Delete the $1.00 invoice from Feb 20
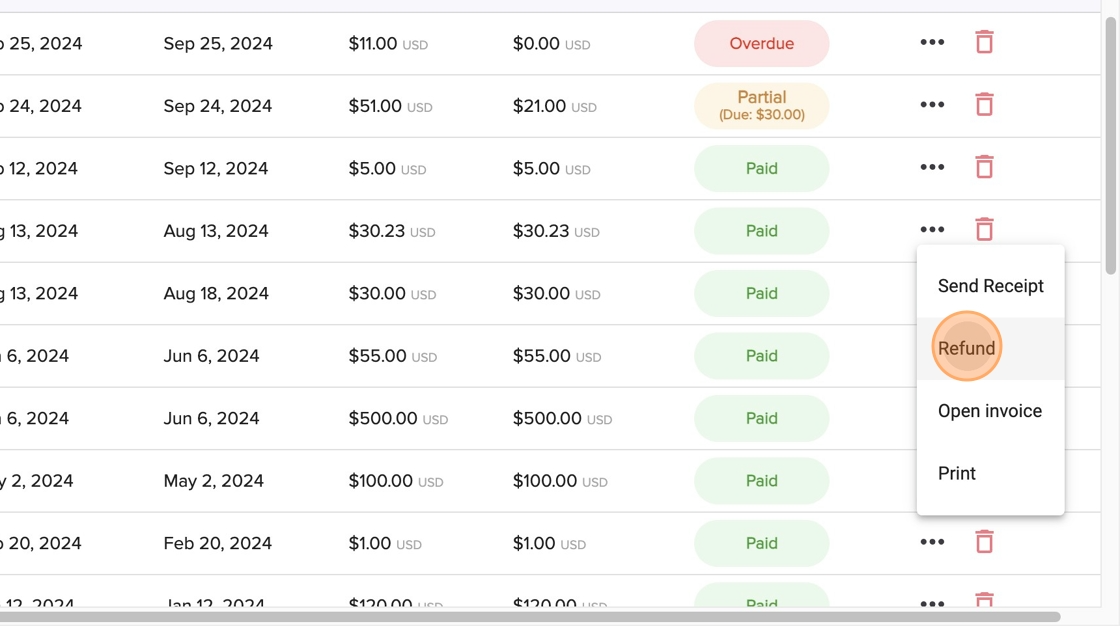This screenshot has height=626, width=1120. point(984,542)
